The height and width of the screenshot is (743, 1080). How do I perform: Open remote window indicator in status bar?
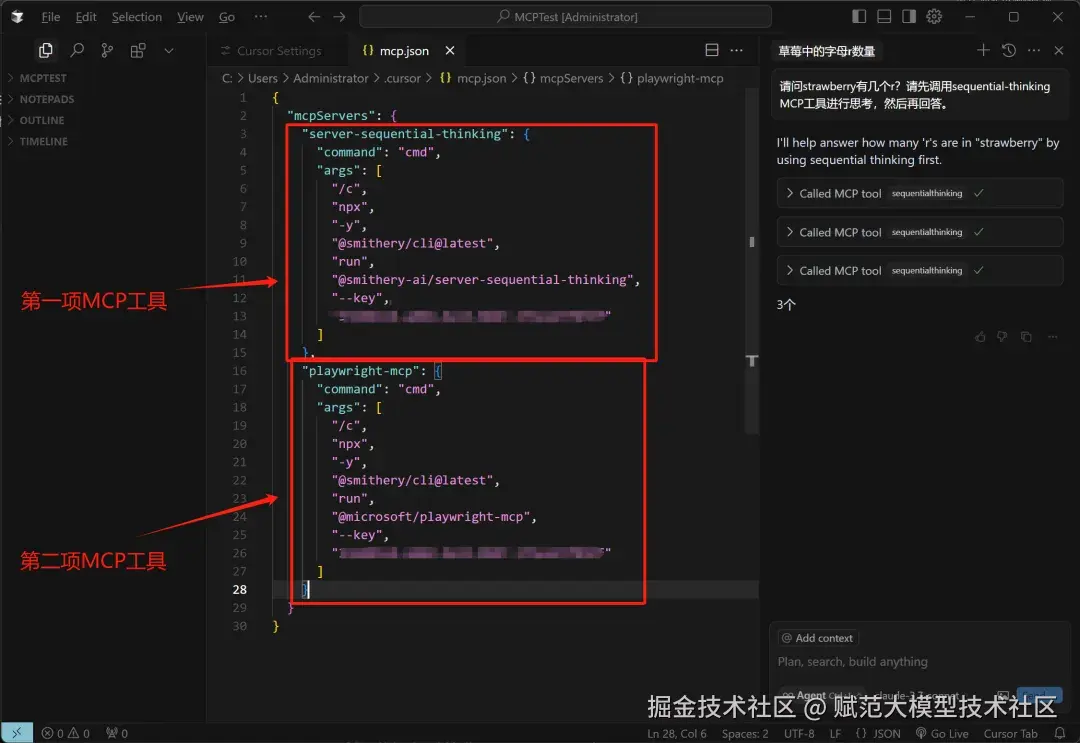(x=17, y=733)
